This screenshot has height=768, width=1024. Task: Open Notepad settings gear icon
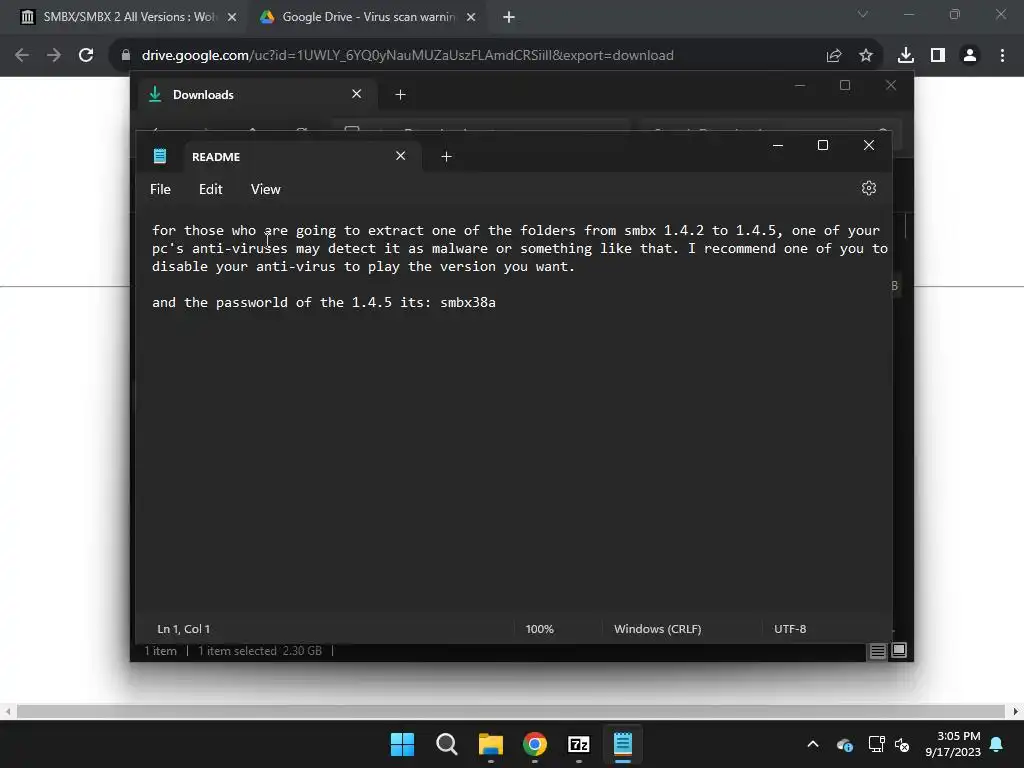click(x=869, y=188)
